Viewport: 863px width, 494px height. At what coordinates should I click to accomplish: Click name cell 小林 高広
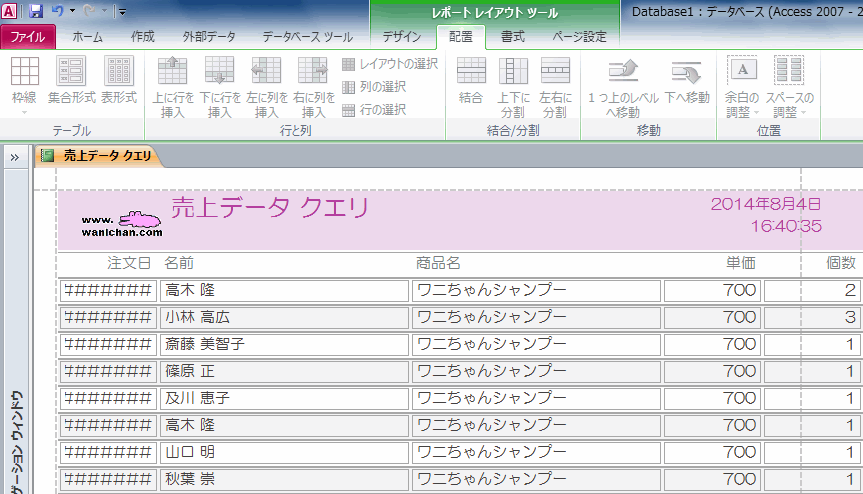point(284,317)
